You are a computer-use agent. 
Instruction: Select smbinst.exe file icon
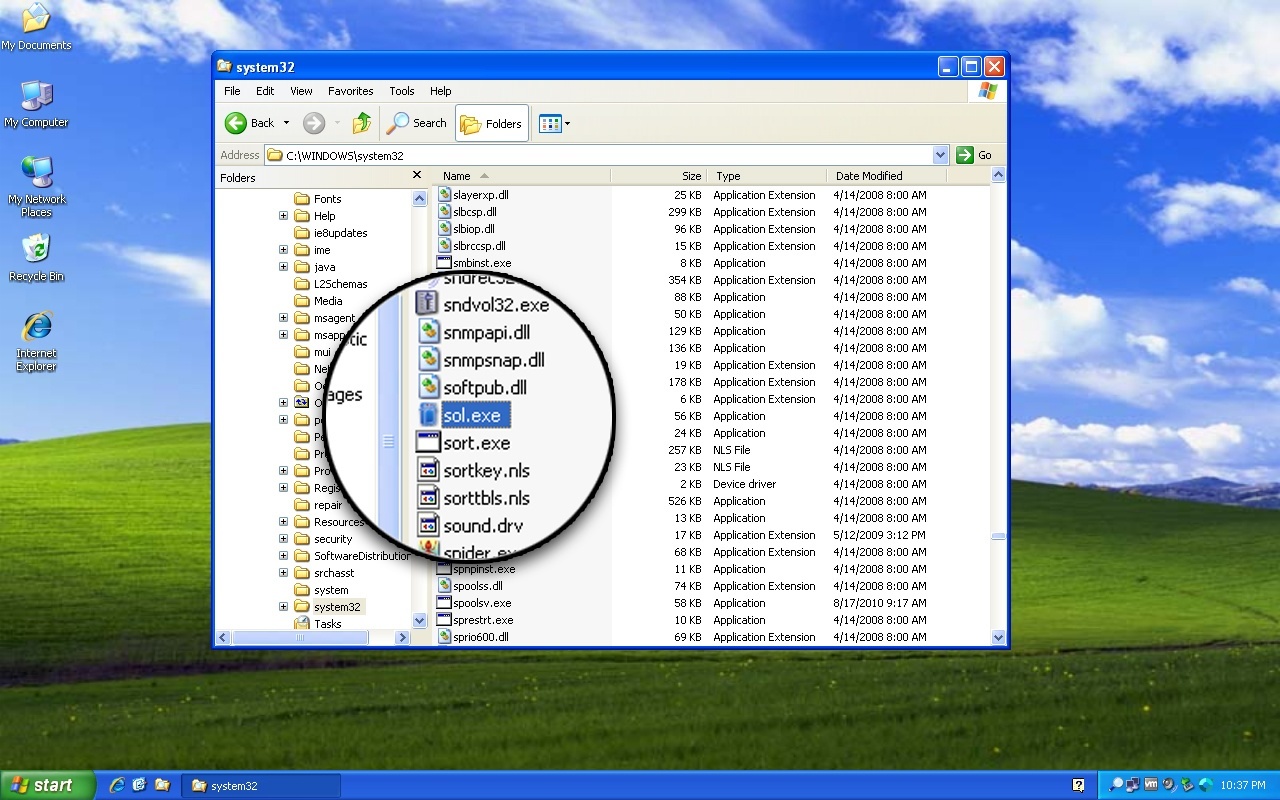[x=445, y=263]
